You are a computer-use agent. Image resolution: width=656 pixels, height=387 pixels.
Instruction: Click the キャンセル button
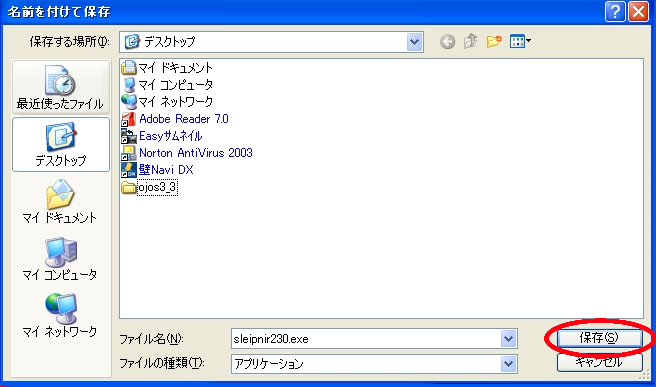point(600,362)
